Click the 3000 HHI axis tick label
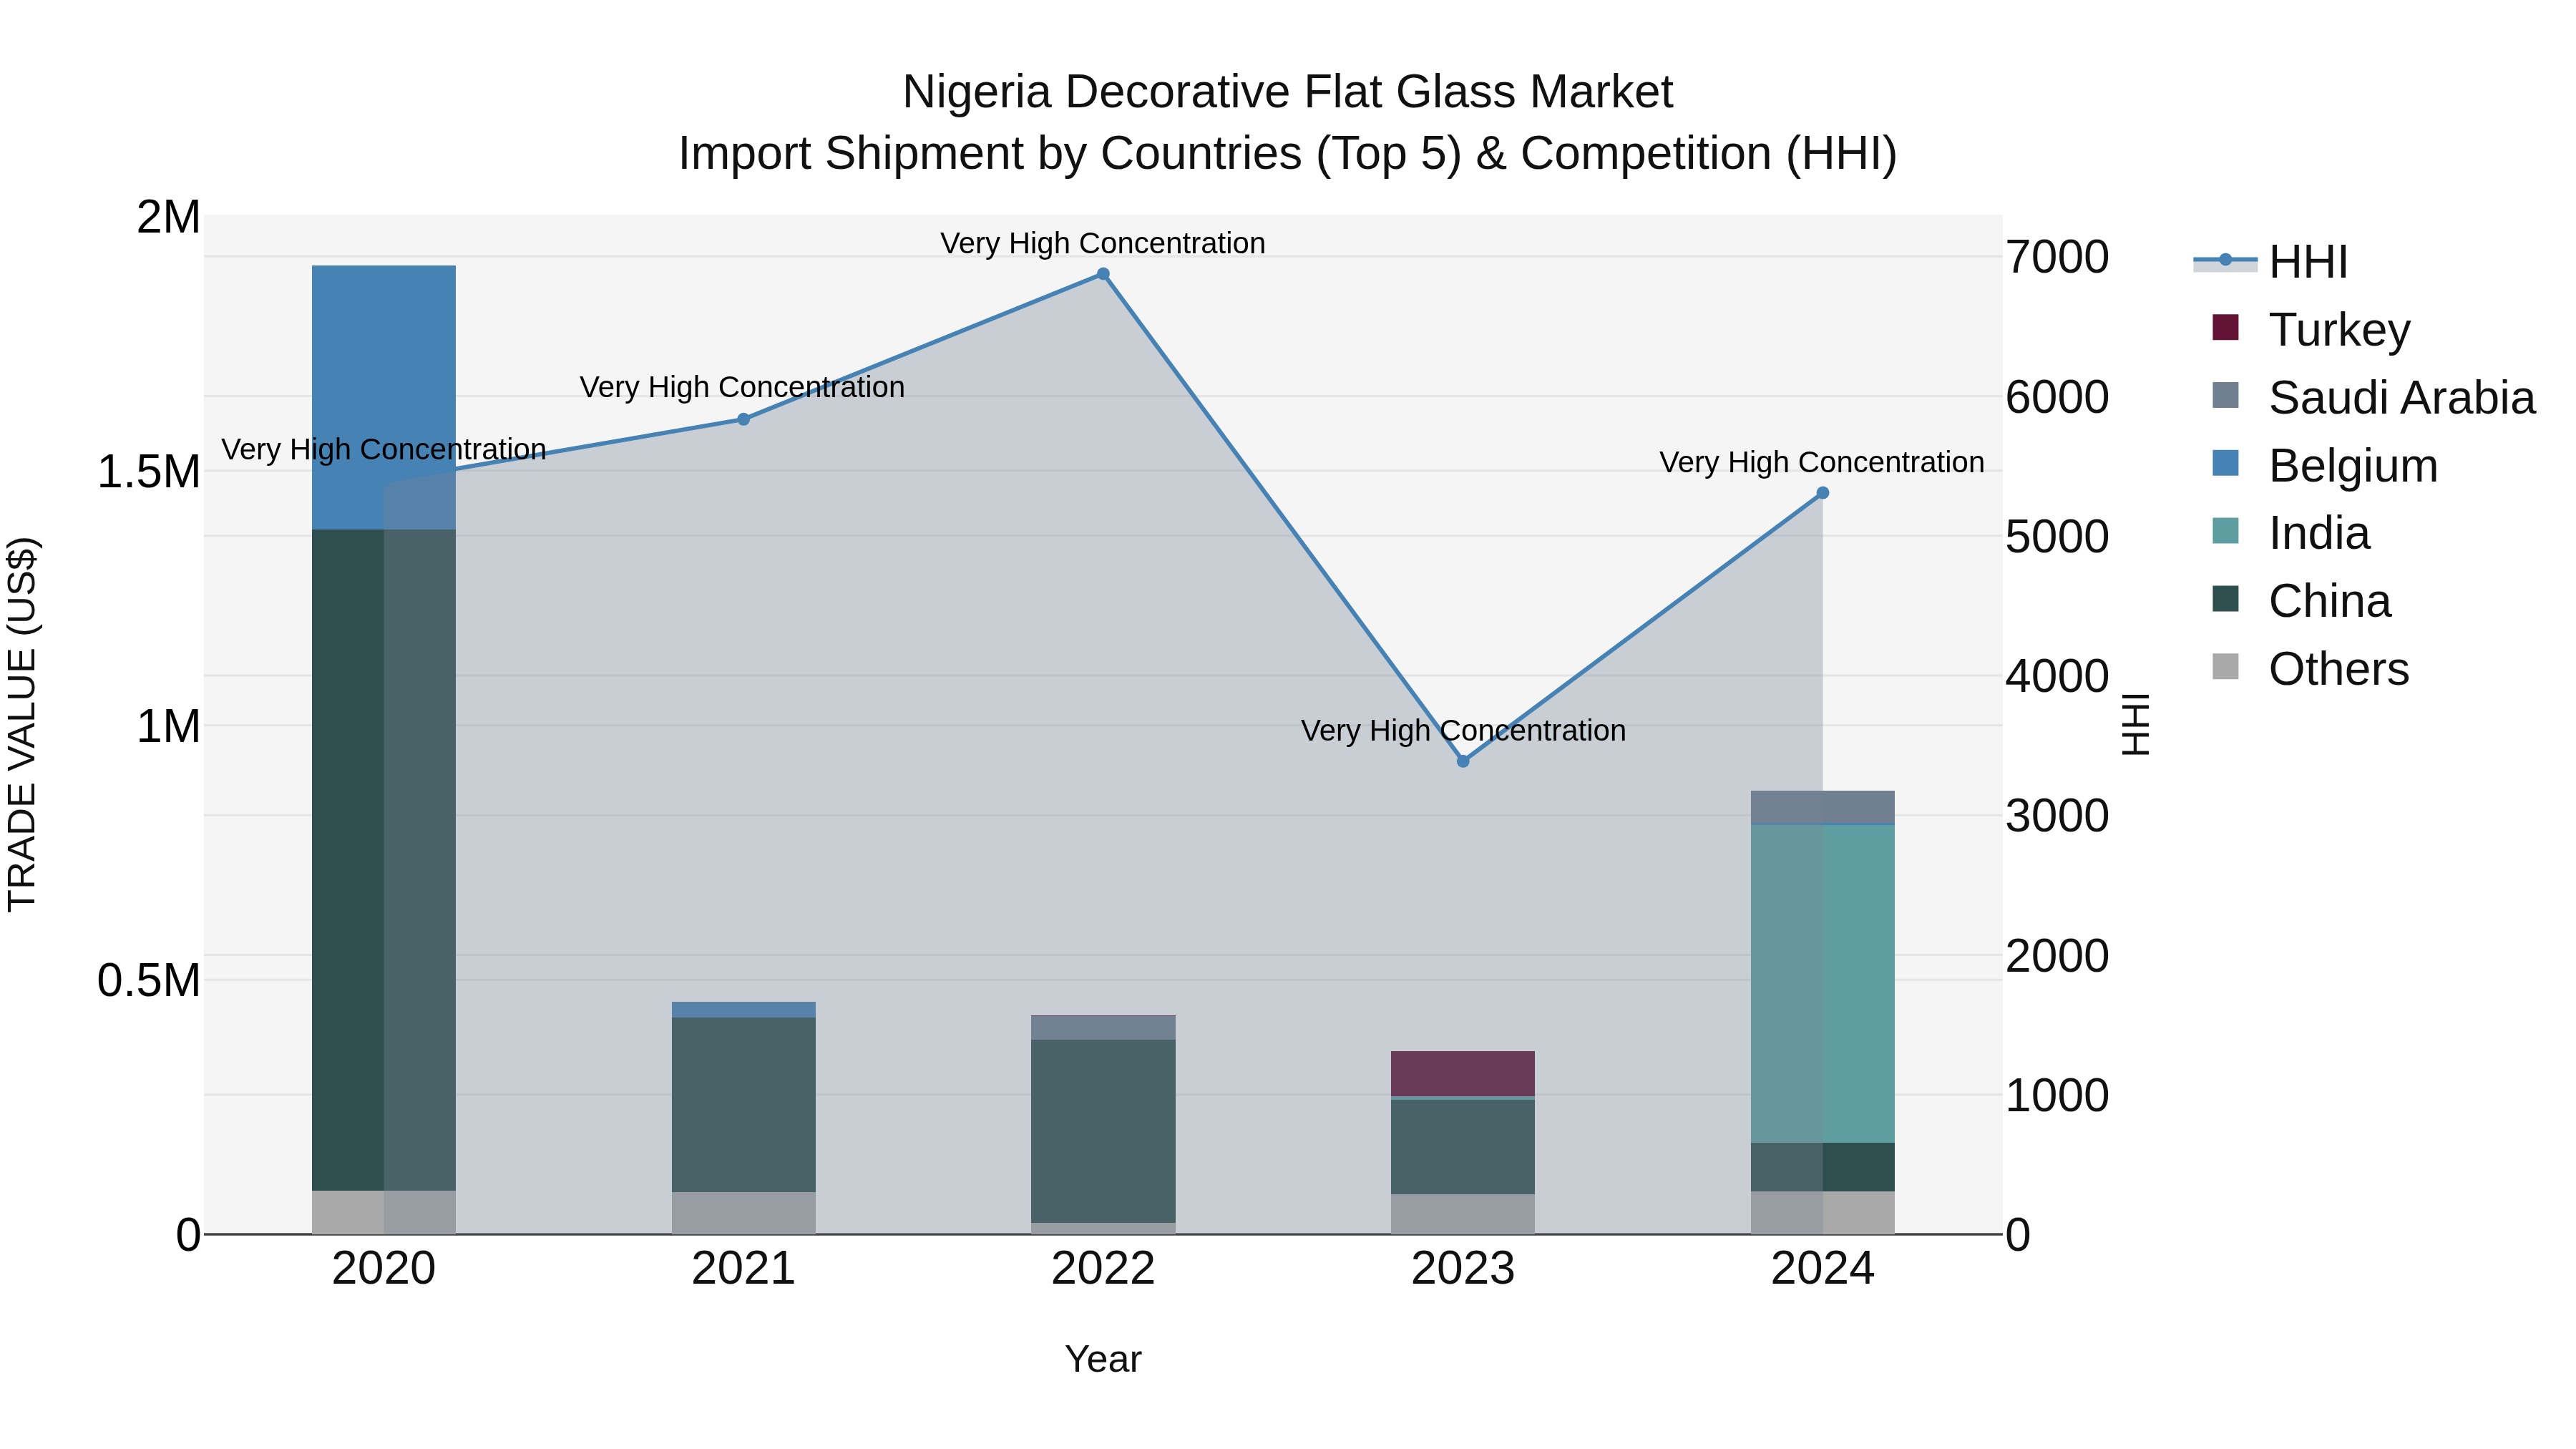2576x1449 pixels. [x=2057, y=815]
